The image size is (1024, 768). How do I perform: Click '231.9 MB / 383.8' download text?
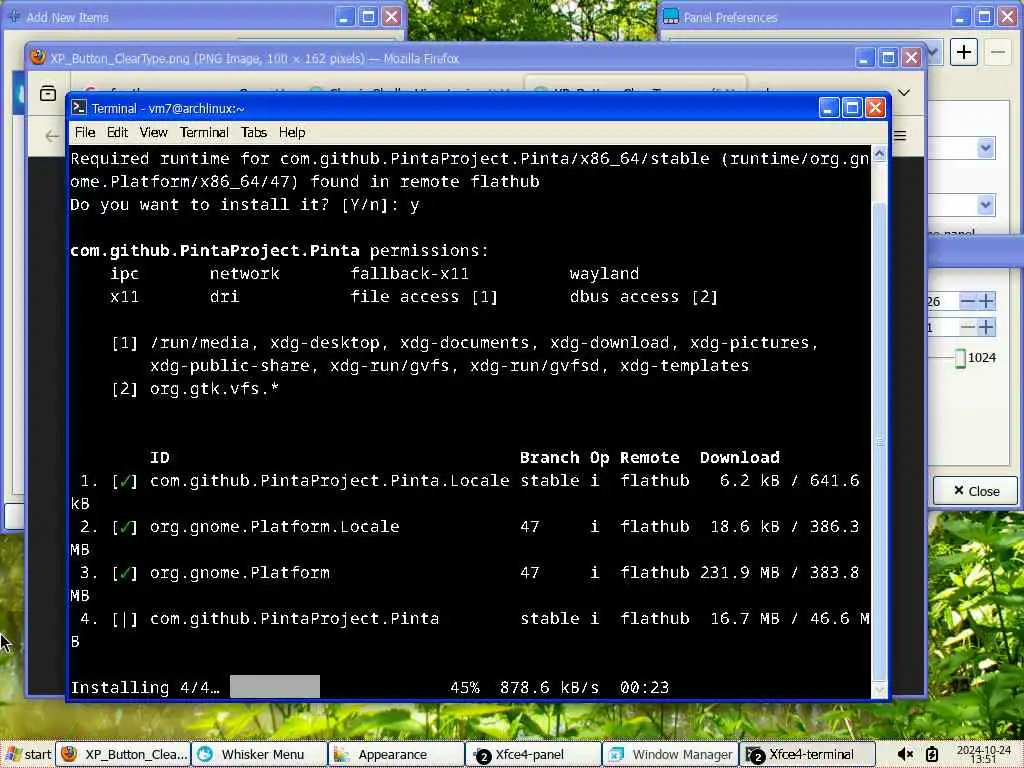point(780,573)
